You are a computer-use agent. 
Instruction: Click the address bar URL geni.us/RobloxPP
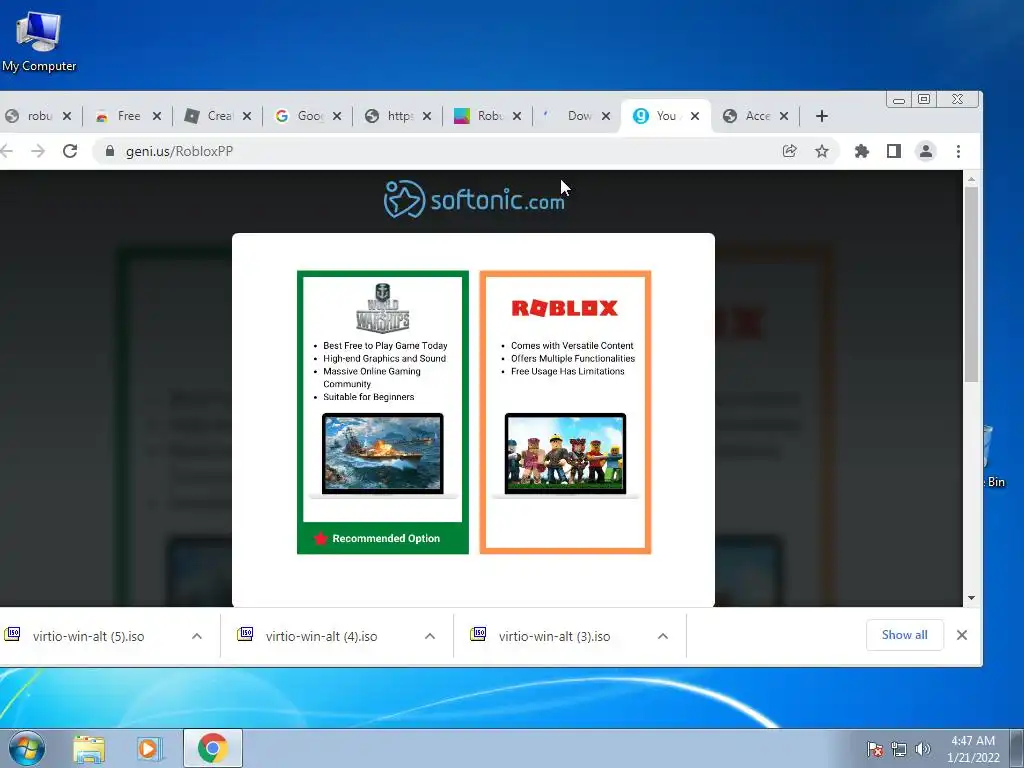coord(179,151)
